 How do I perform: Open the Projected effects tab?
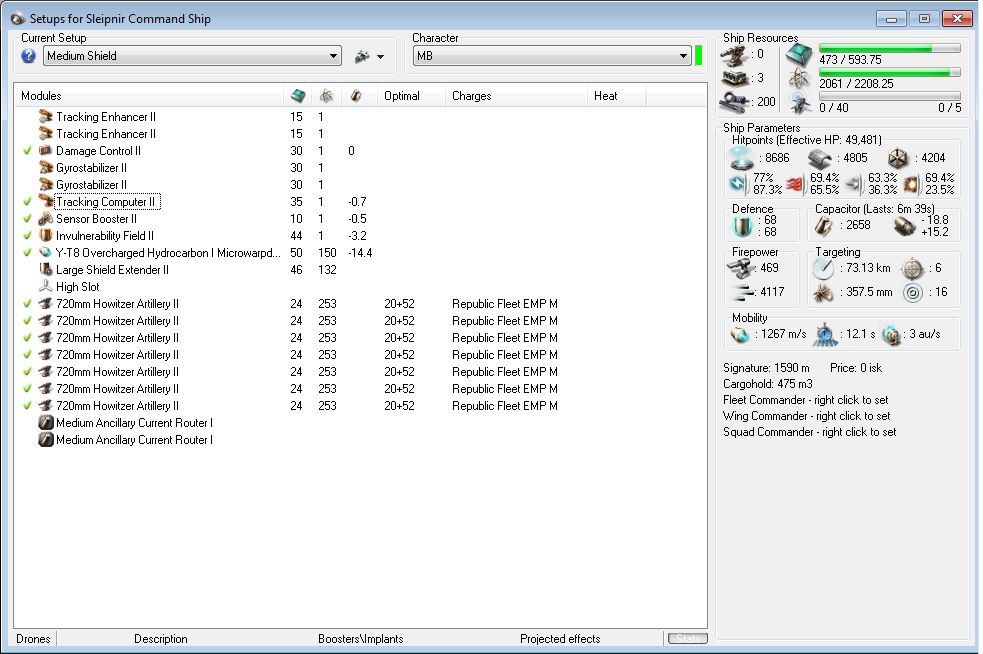560,638
